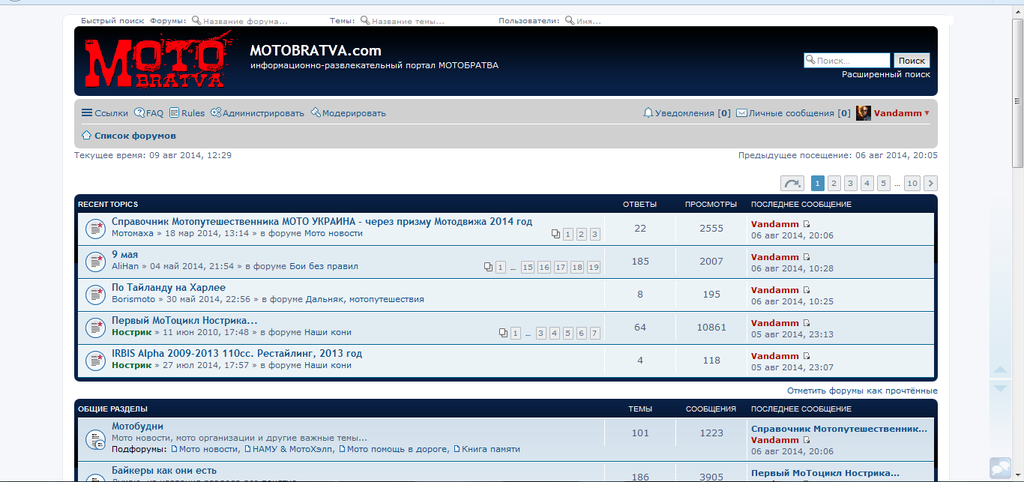Click the 9 мая topic unread icon

(x=94, y=261)
